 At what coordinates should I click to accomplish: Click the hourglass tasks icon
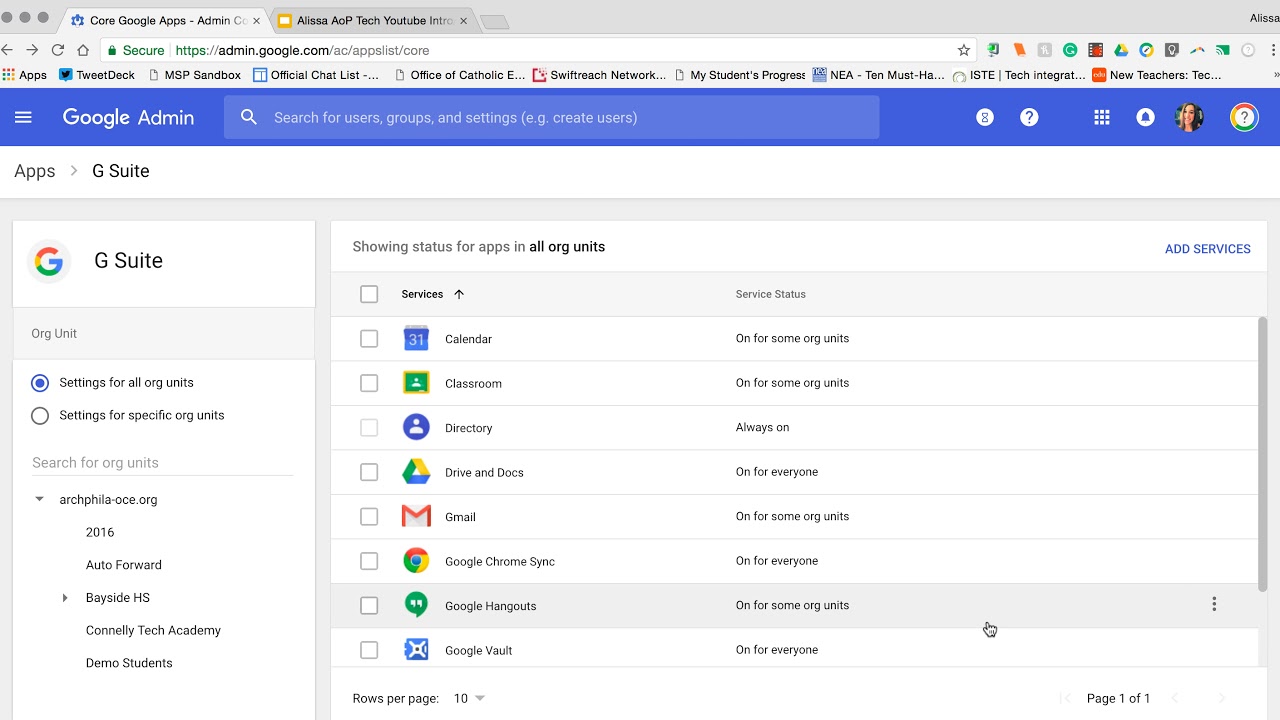(x=985, y=117)
